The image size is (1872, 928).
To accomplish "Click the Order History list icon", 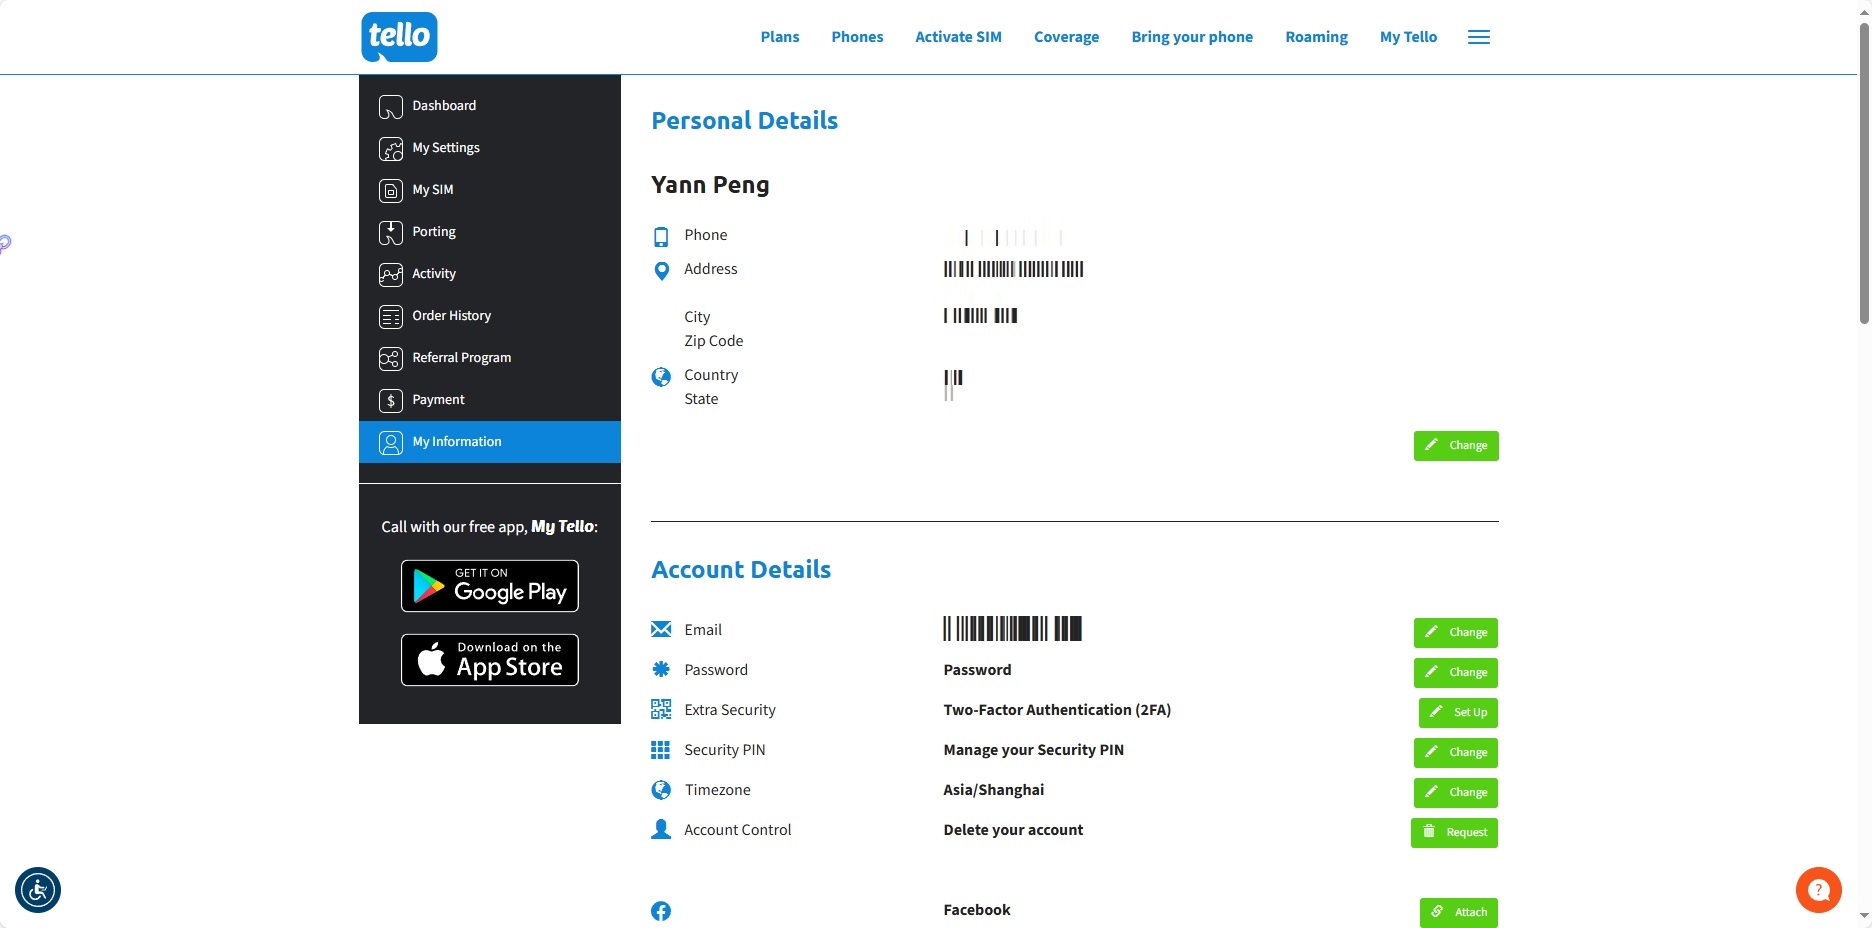I will coord(391,316).
